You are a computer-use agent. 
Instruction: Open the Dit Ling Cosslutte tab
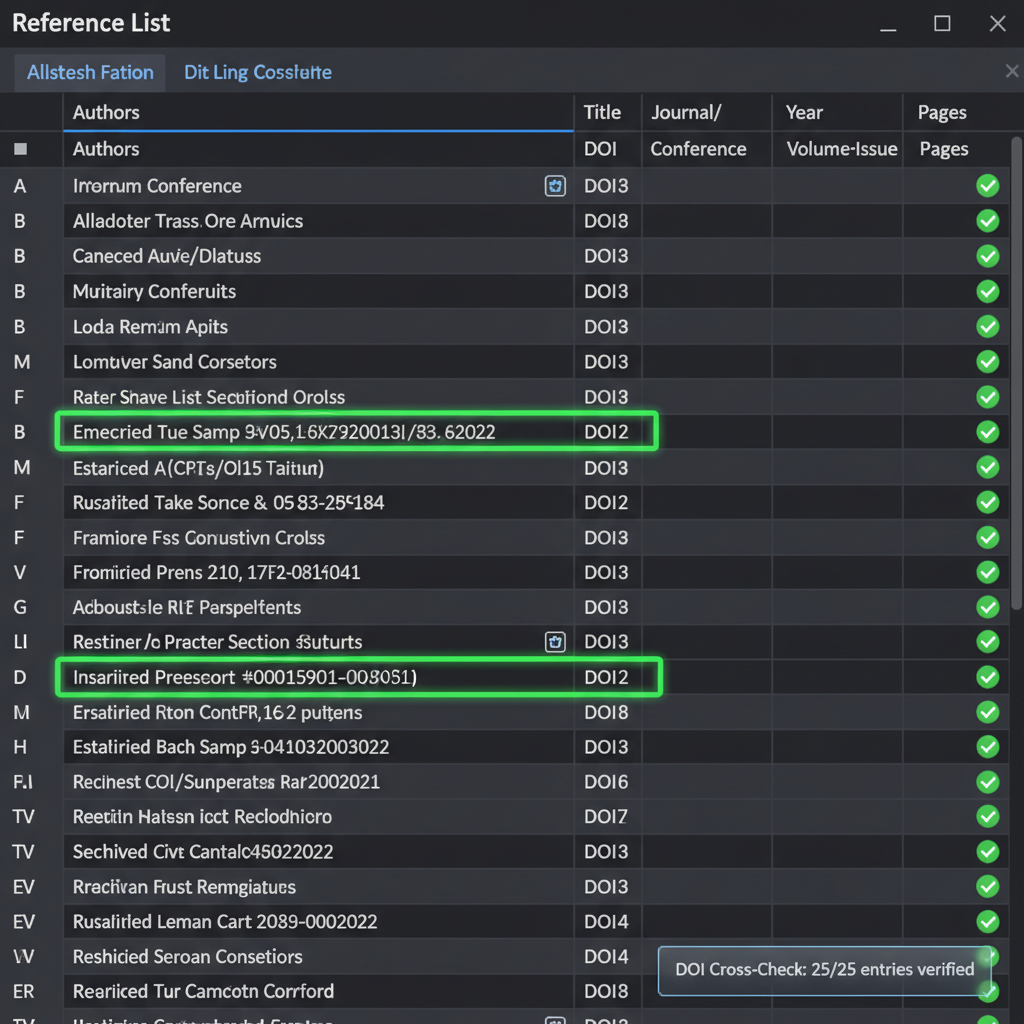pyautogui.click(x=257, y=72)
